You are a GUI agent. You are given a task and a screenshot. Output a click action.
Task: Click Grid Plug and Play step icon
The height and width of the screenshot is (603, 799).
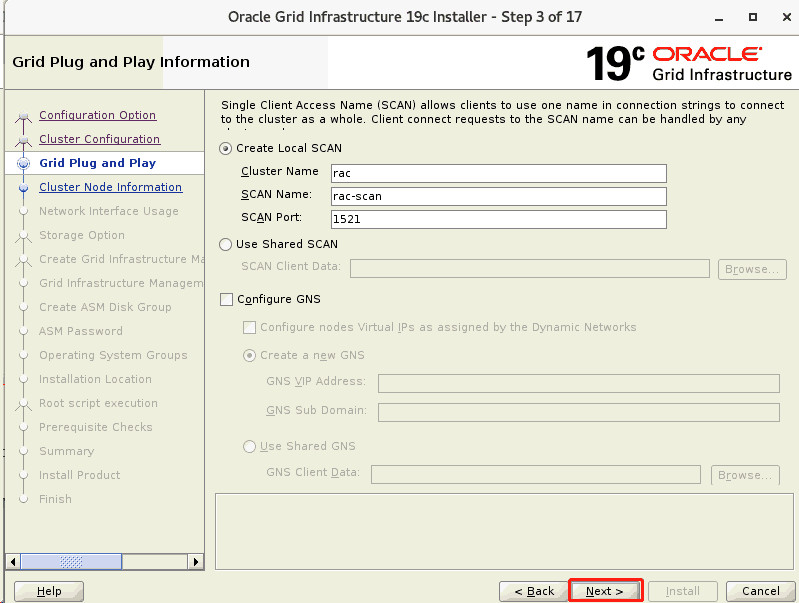pos(23,163)
